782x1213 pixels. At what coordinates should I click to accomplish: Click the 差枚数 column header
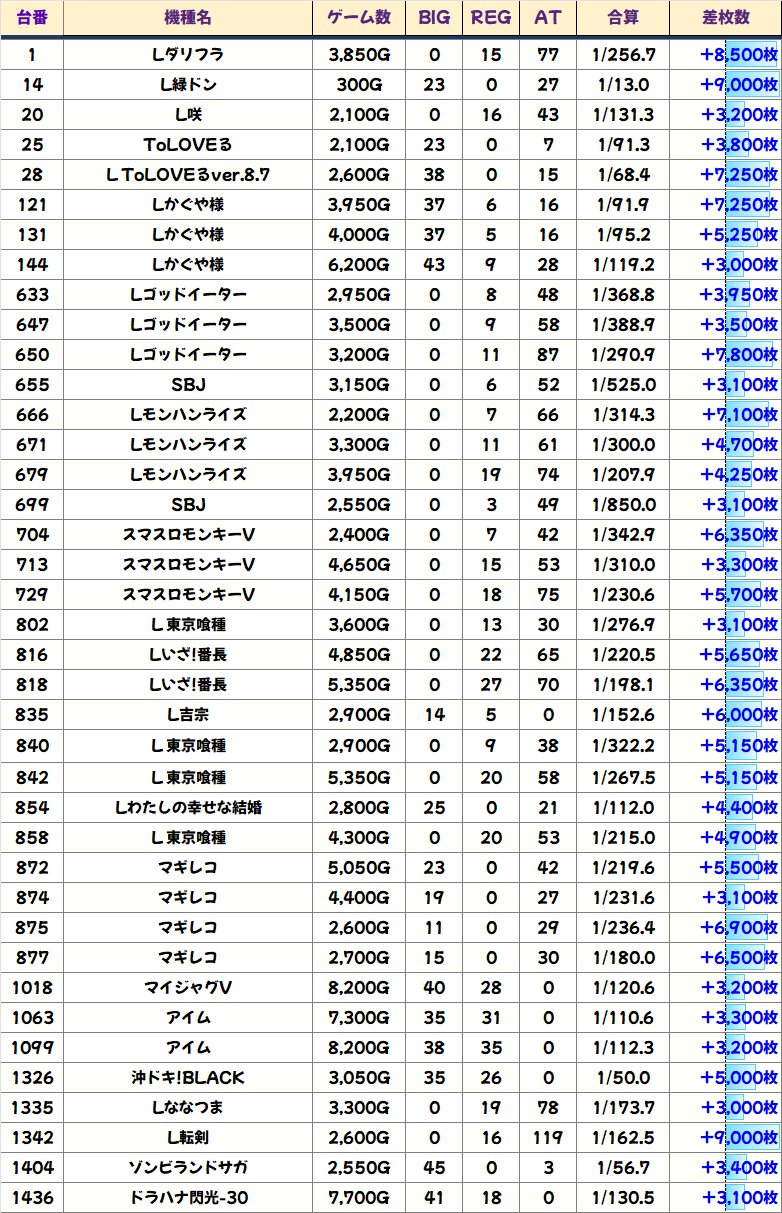tap(726, 18)
